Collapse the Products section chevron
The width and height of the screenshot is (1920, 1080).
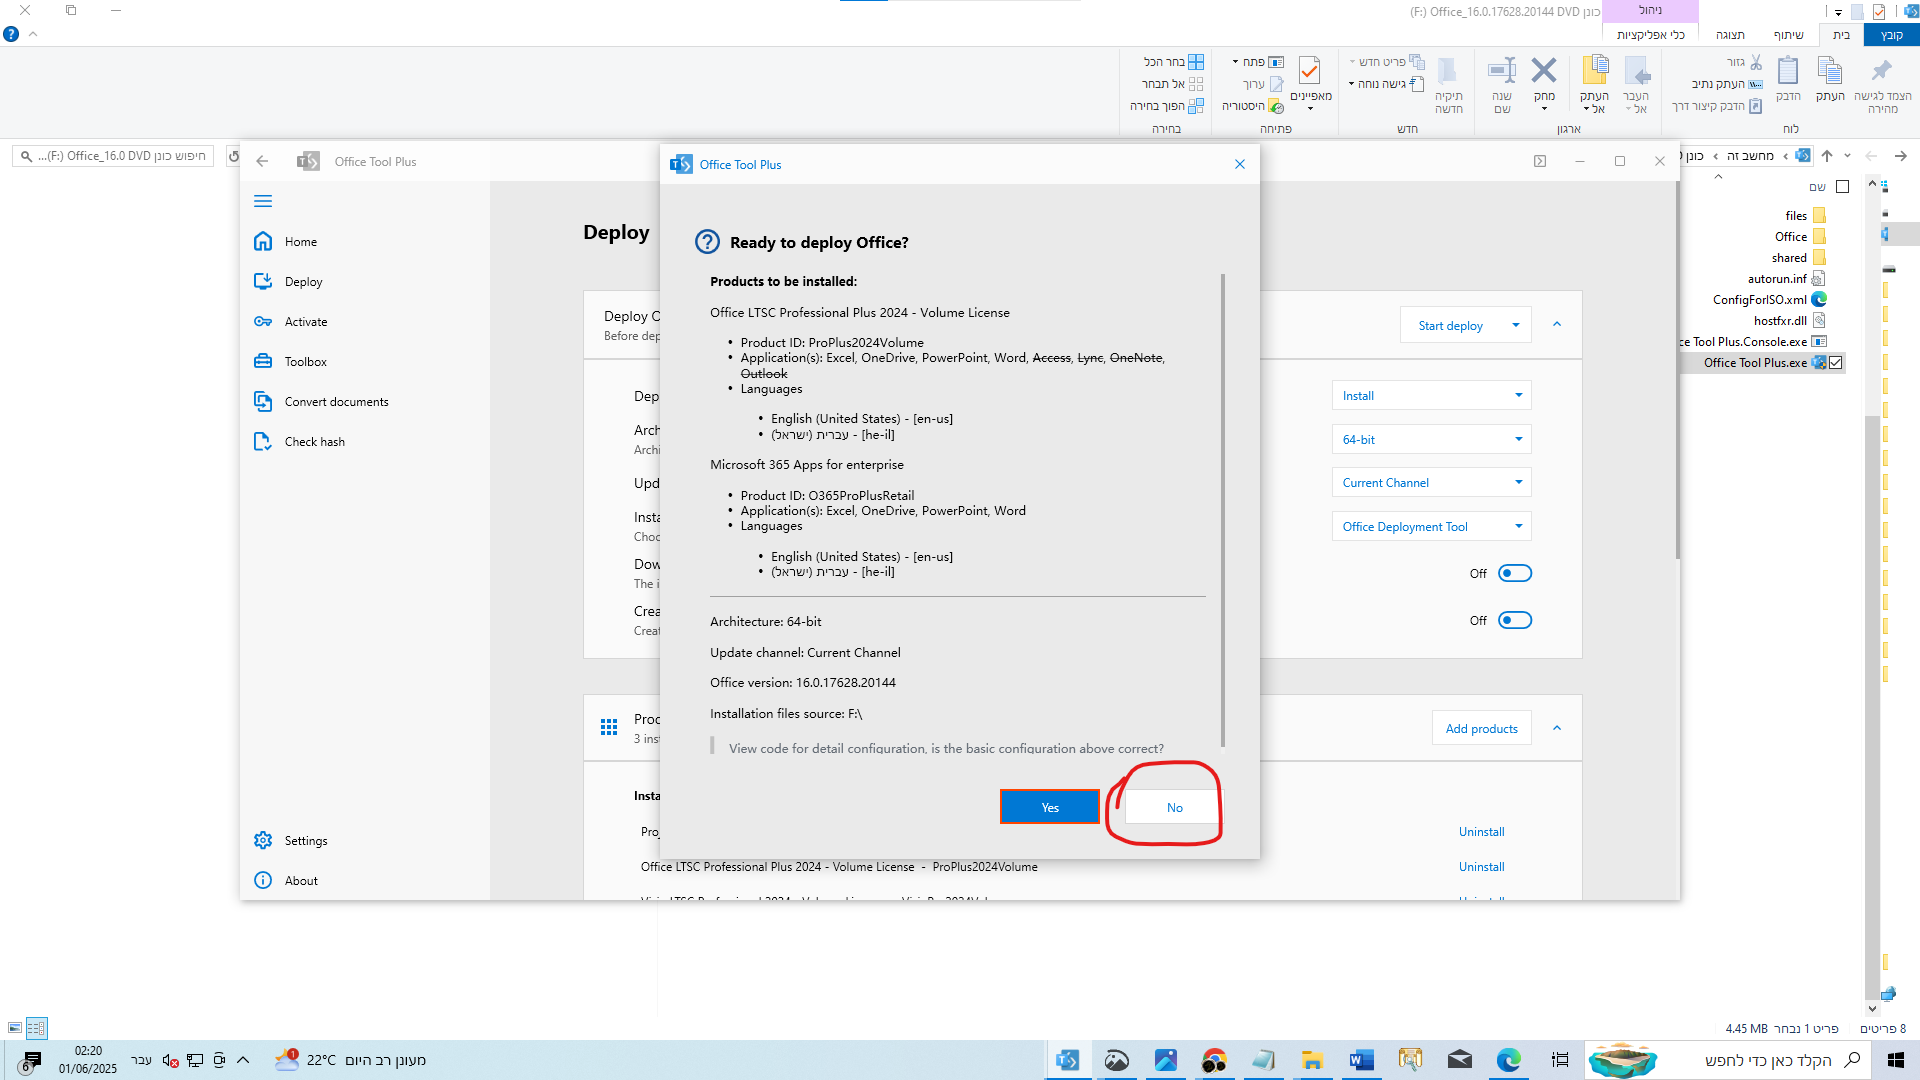point(1557,728)
